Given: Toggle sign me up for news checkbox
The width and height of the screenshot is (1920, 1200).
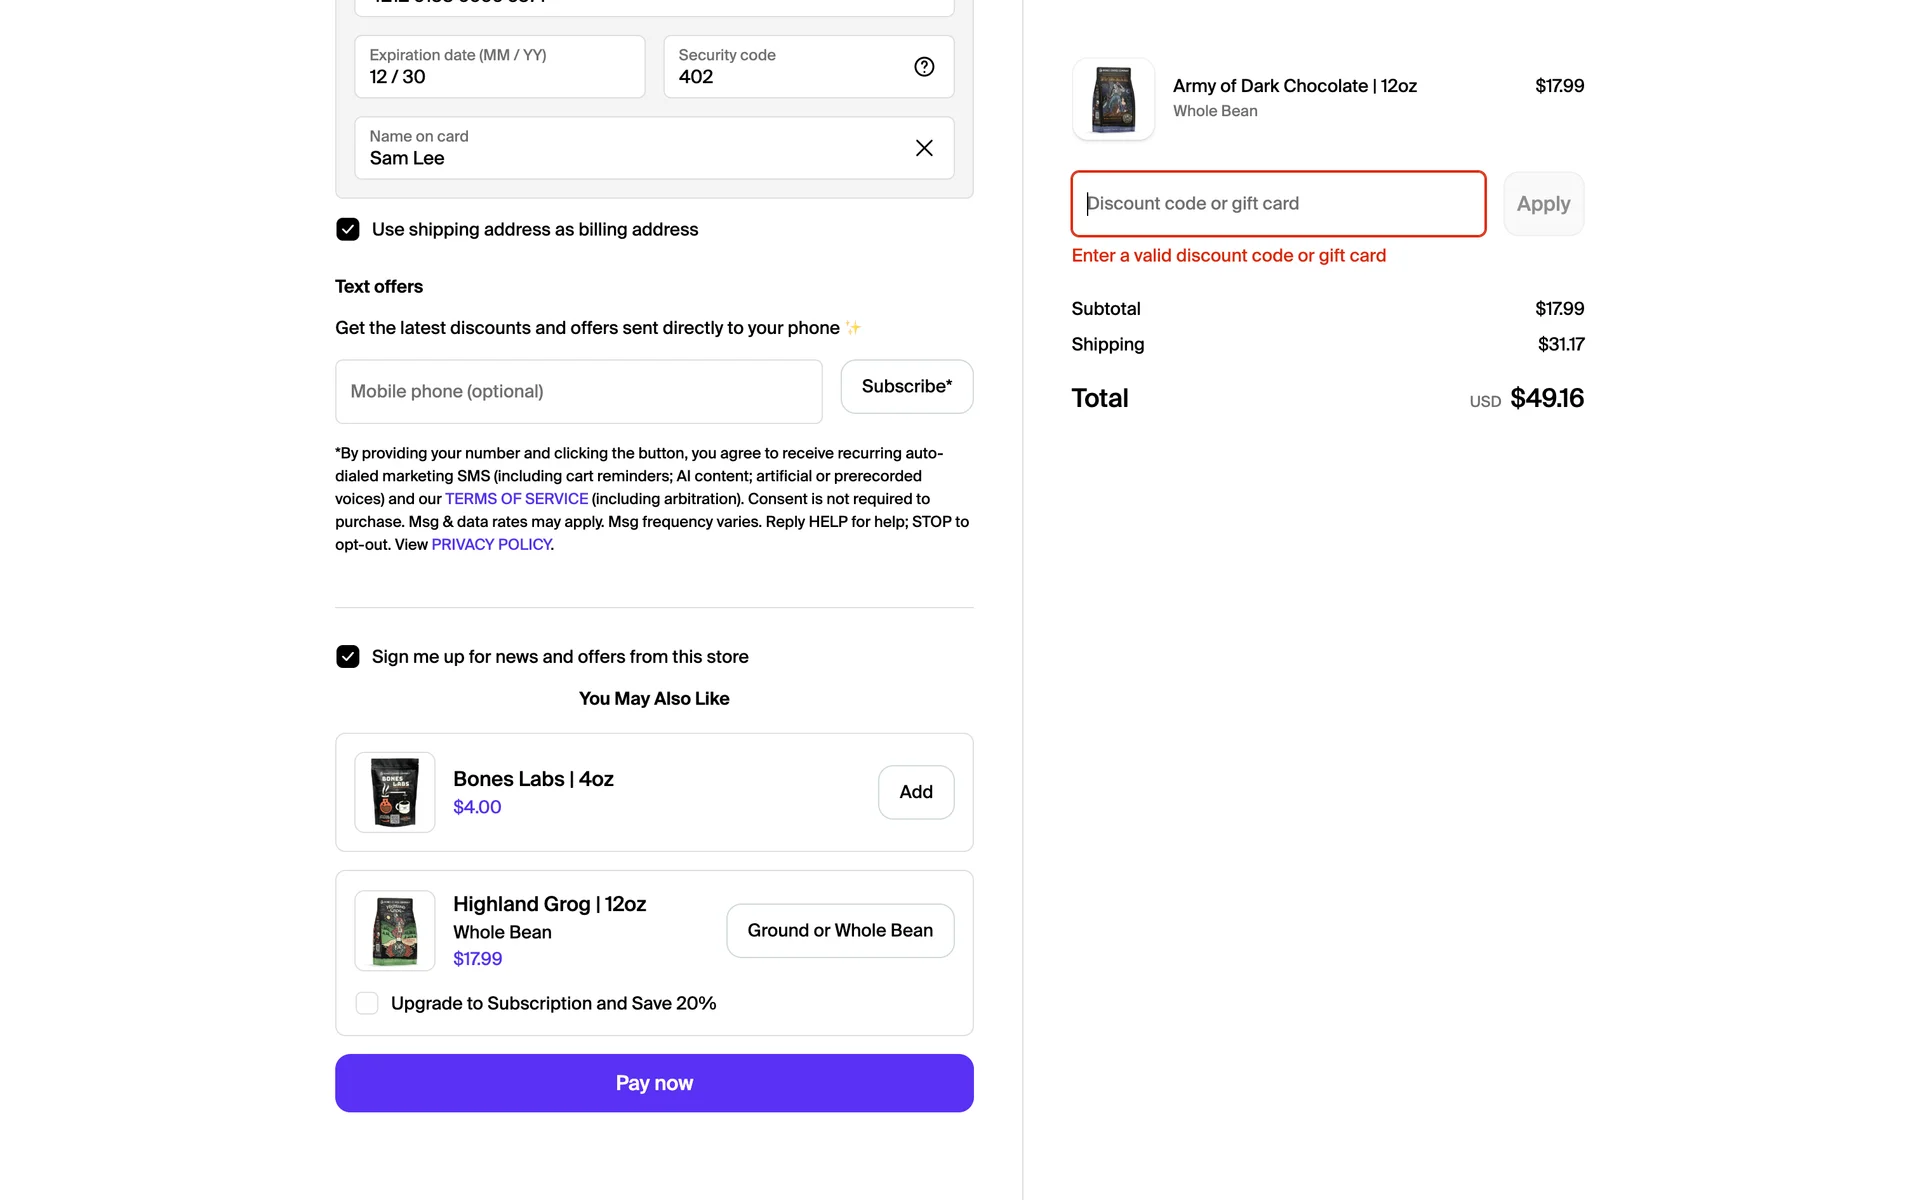Looking at the screenshot, I should coord(348,656).
